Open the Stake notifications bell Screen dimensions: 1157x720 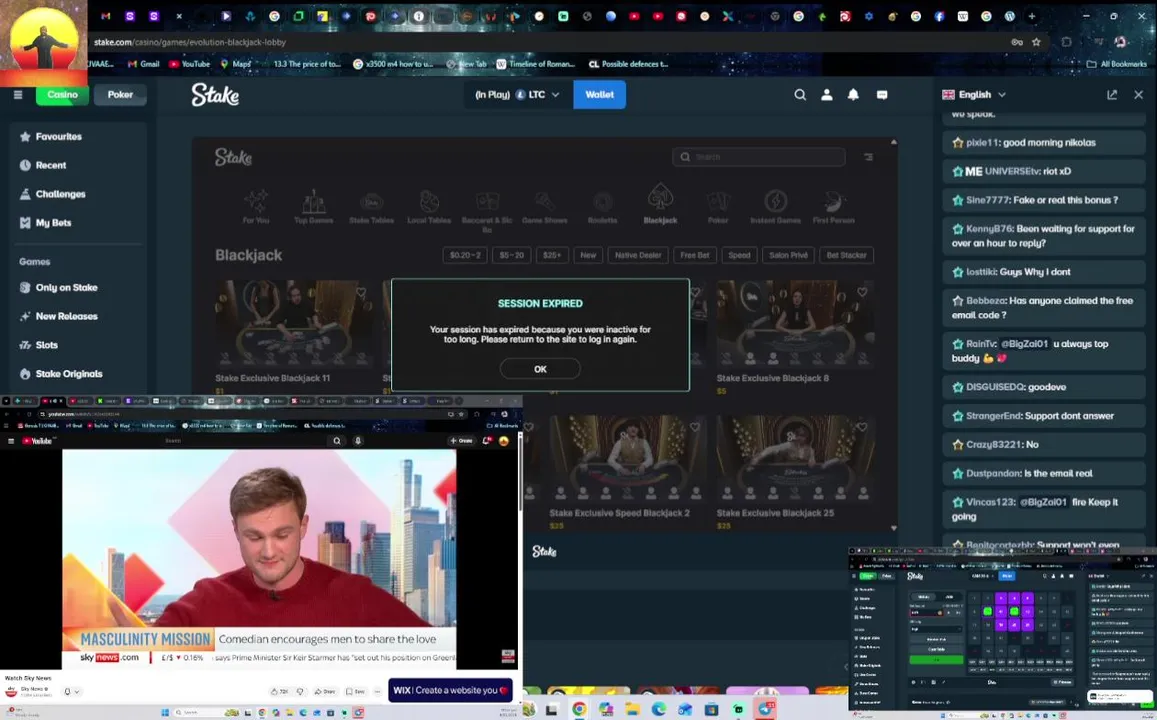tap(853, 94)
